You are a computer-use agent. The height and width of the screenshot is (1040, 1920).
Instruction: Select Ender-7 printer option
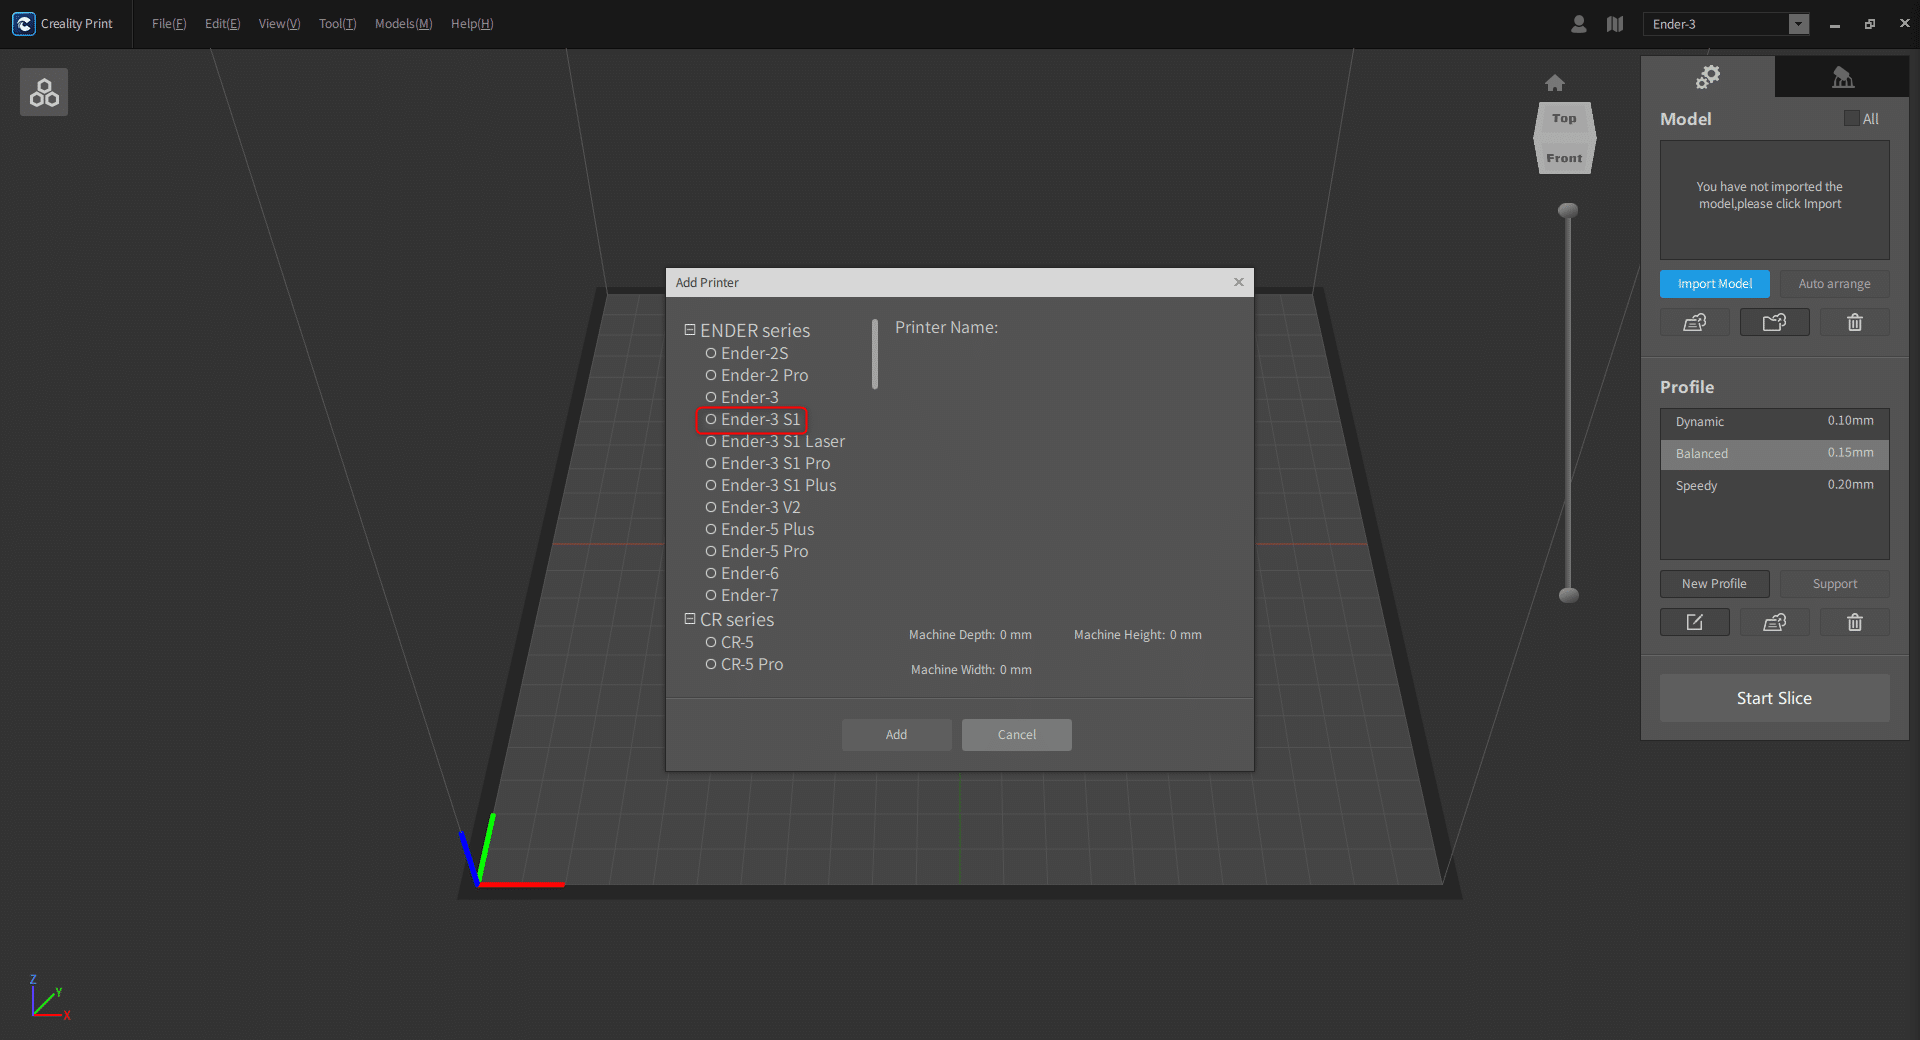click(x=742, y=595)
